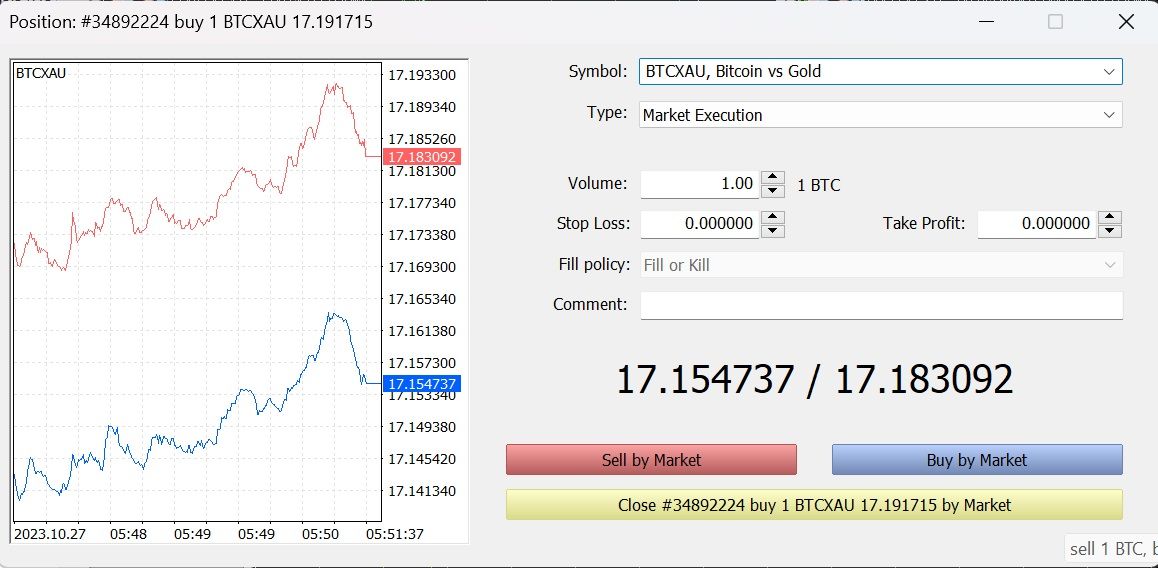Increase Take Profit with up arrow
This screenshot has height=568, width=1158.
(1109, 217)
